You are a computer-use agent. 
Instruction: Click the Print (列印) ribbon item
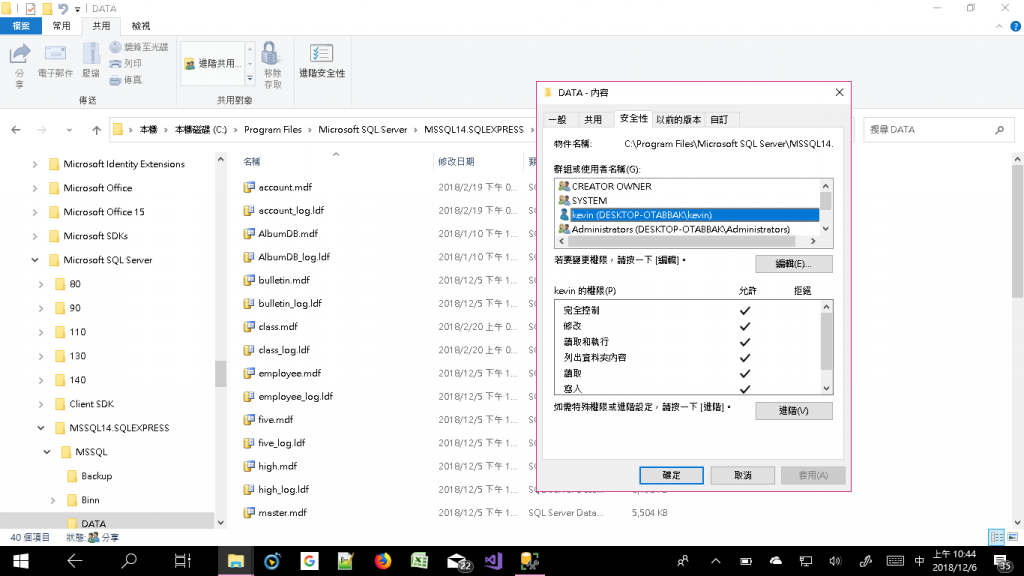(x=125, y=63)
